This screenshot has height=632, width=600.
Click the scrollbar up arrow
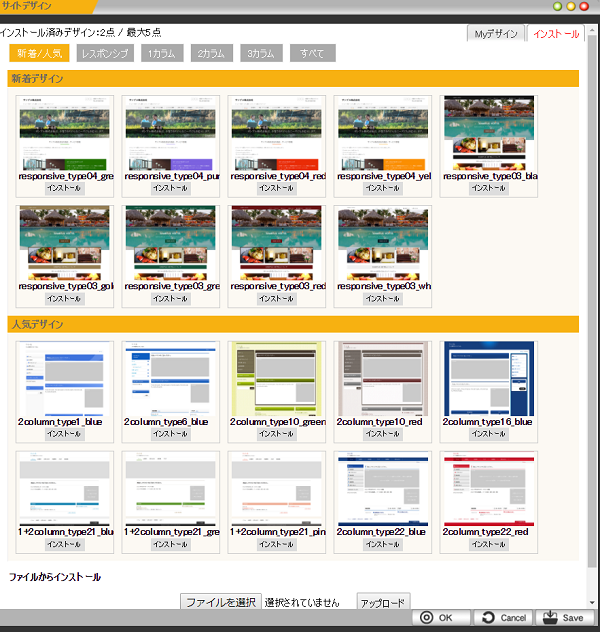[592, 30]
